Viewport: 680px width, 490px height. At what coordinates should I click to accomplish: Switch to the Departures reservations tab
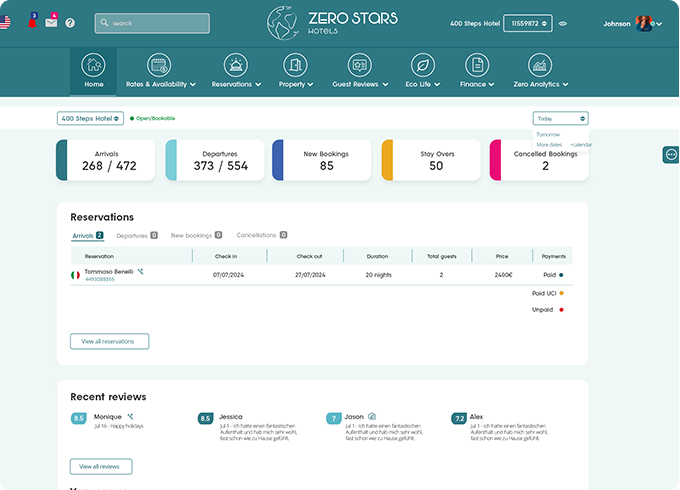coord(137,236)
